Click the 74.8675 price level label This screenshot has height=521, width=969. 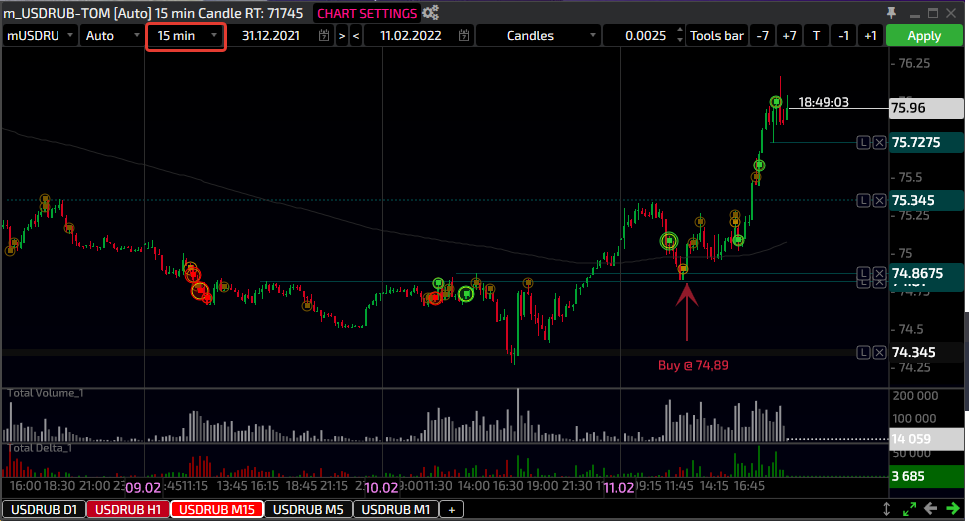point(926,273)
